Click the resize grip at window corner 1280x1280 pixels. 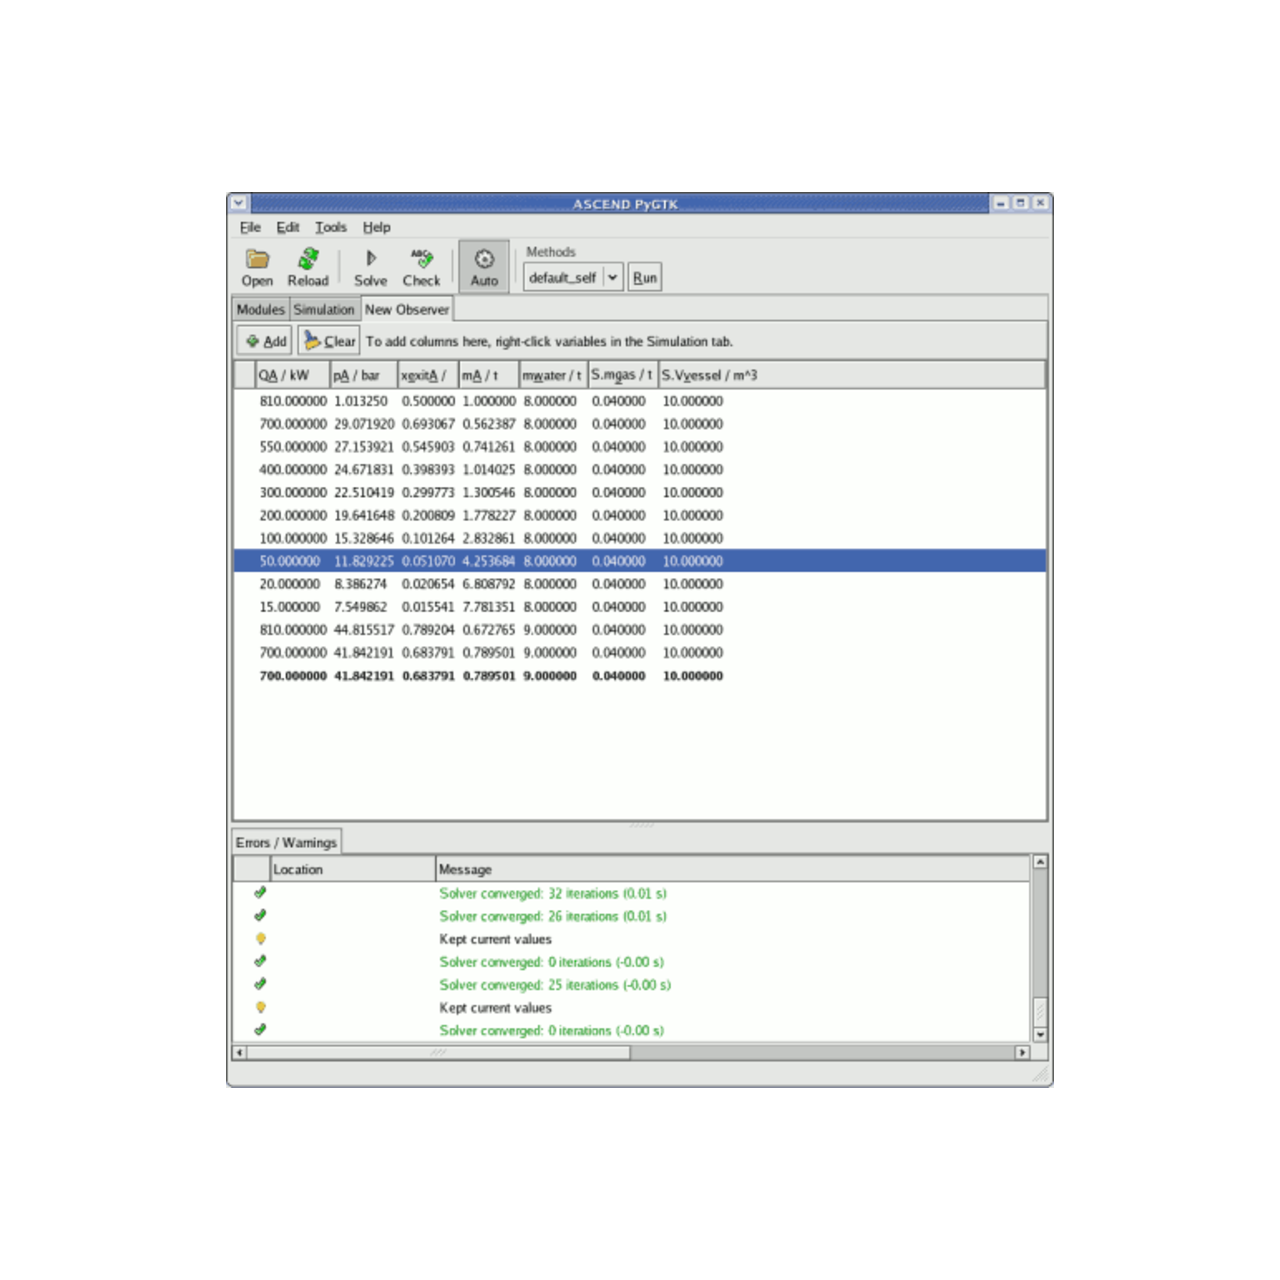point(1041,1075)
